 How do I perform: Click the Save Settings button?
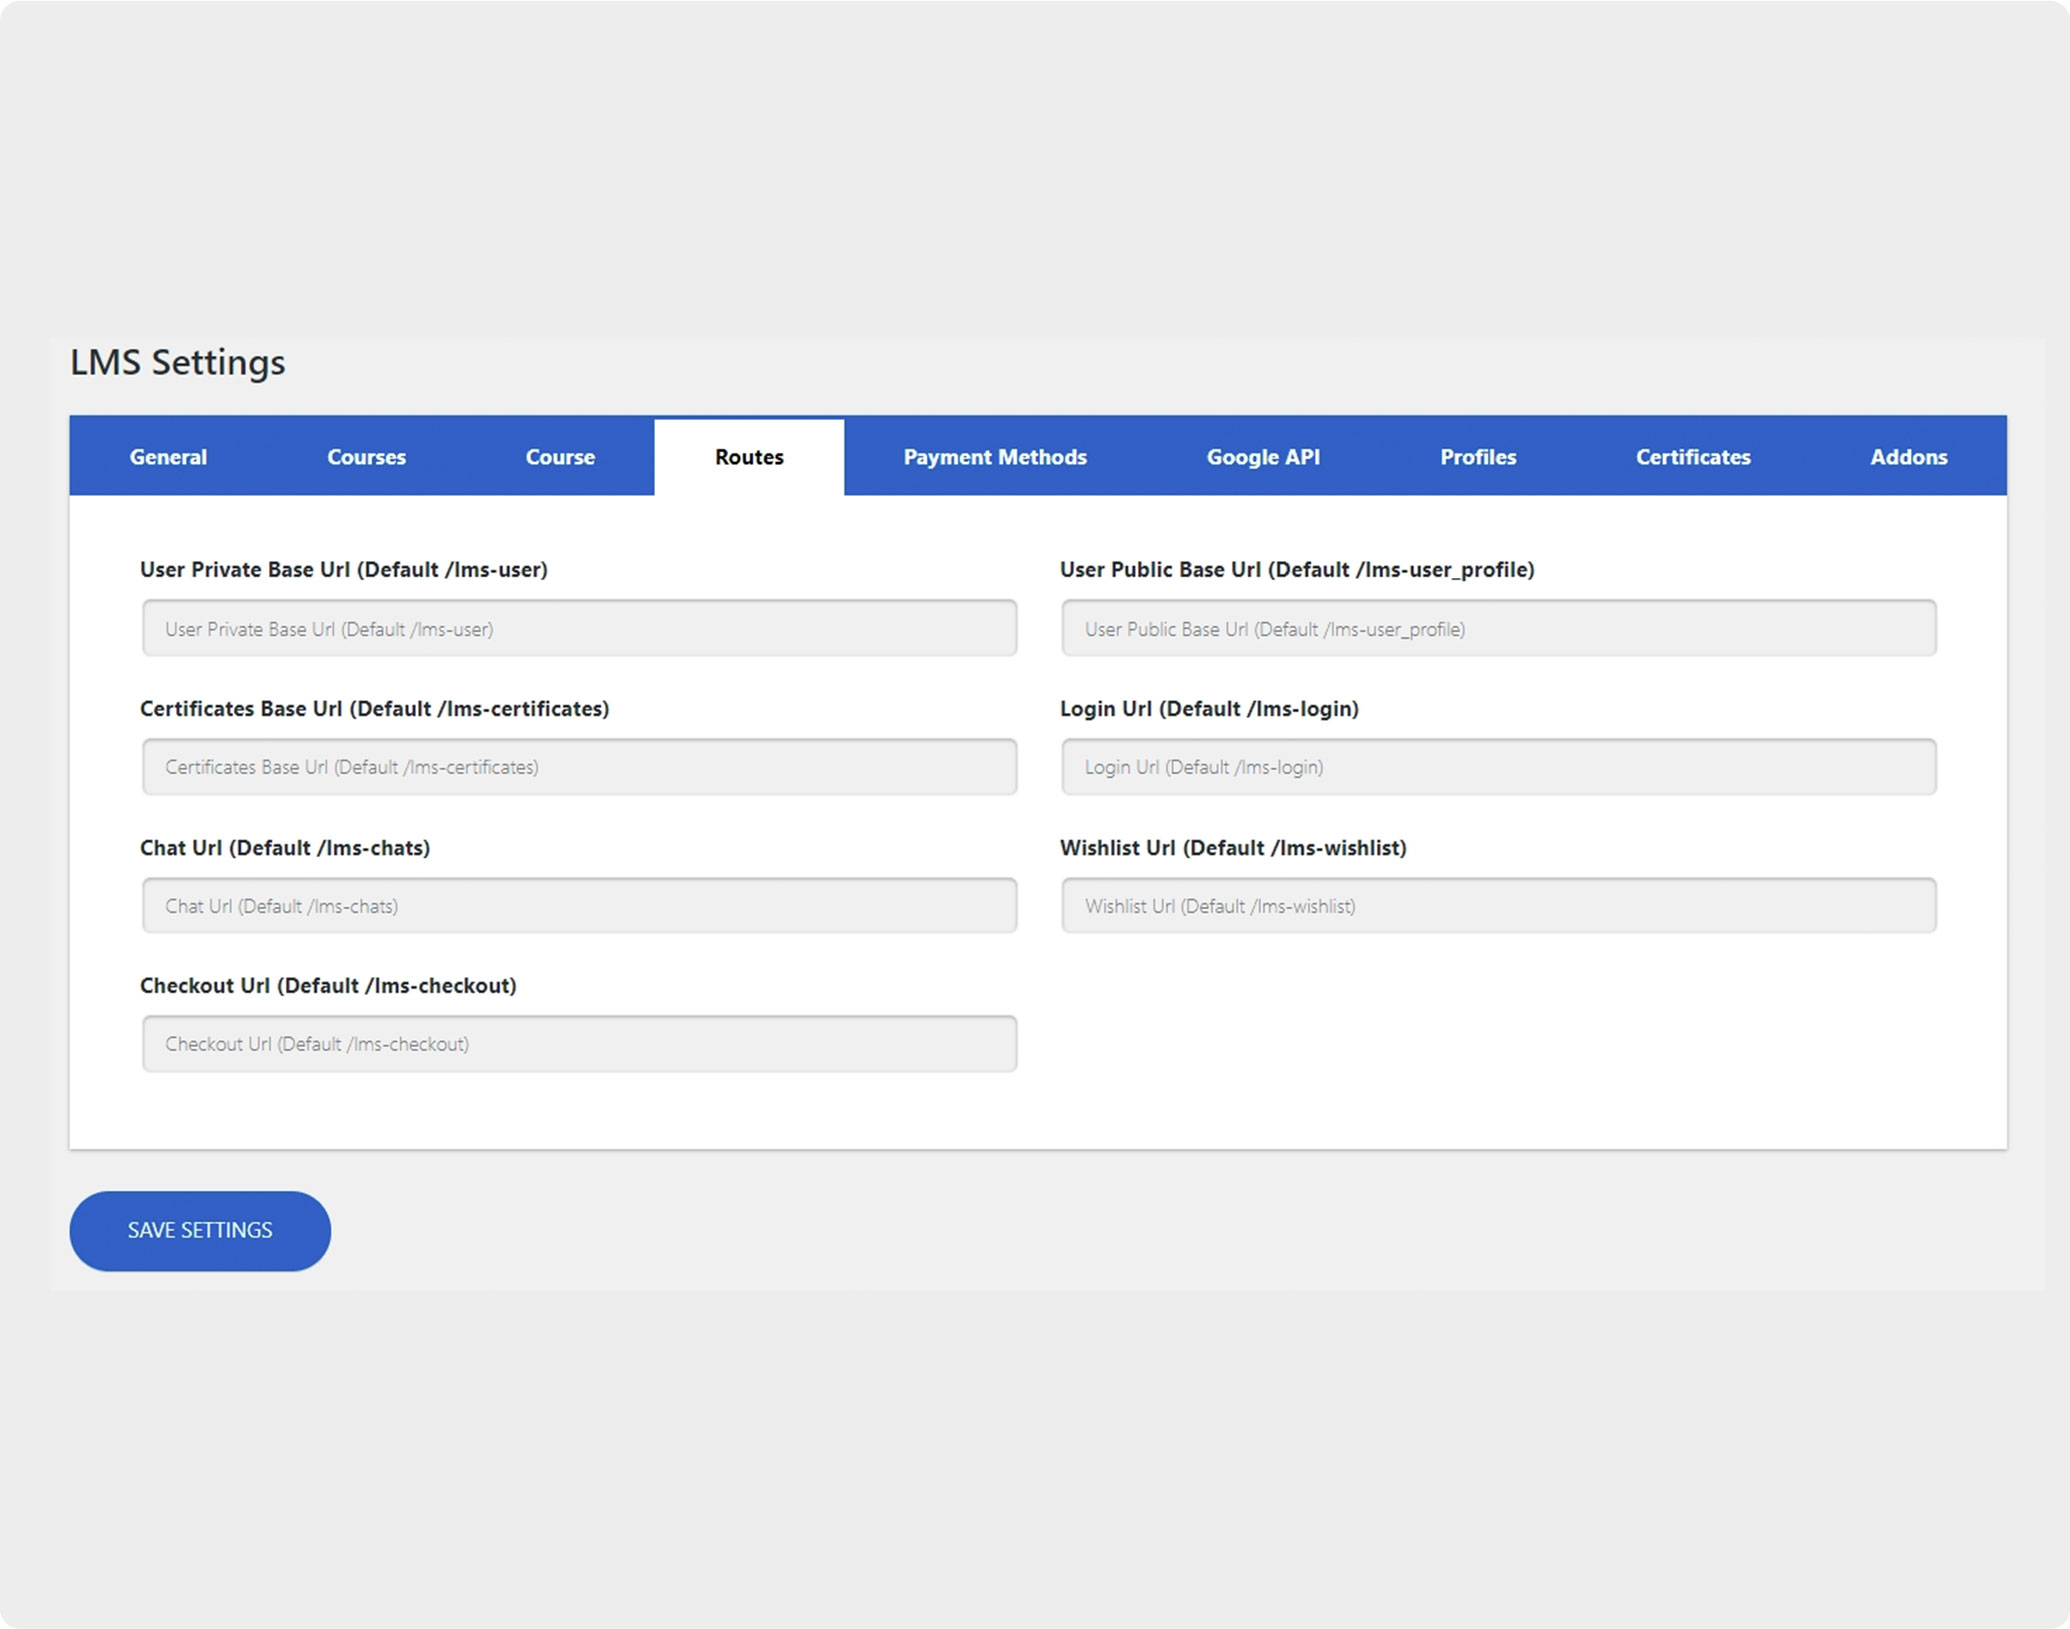pyautogui.click(x=200, y=1230)
